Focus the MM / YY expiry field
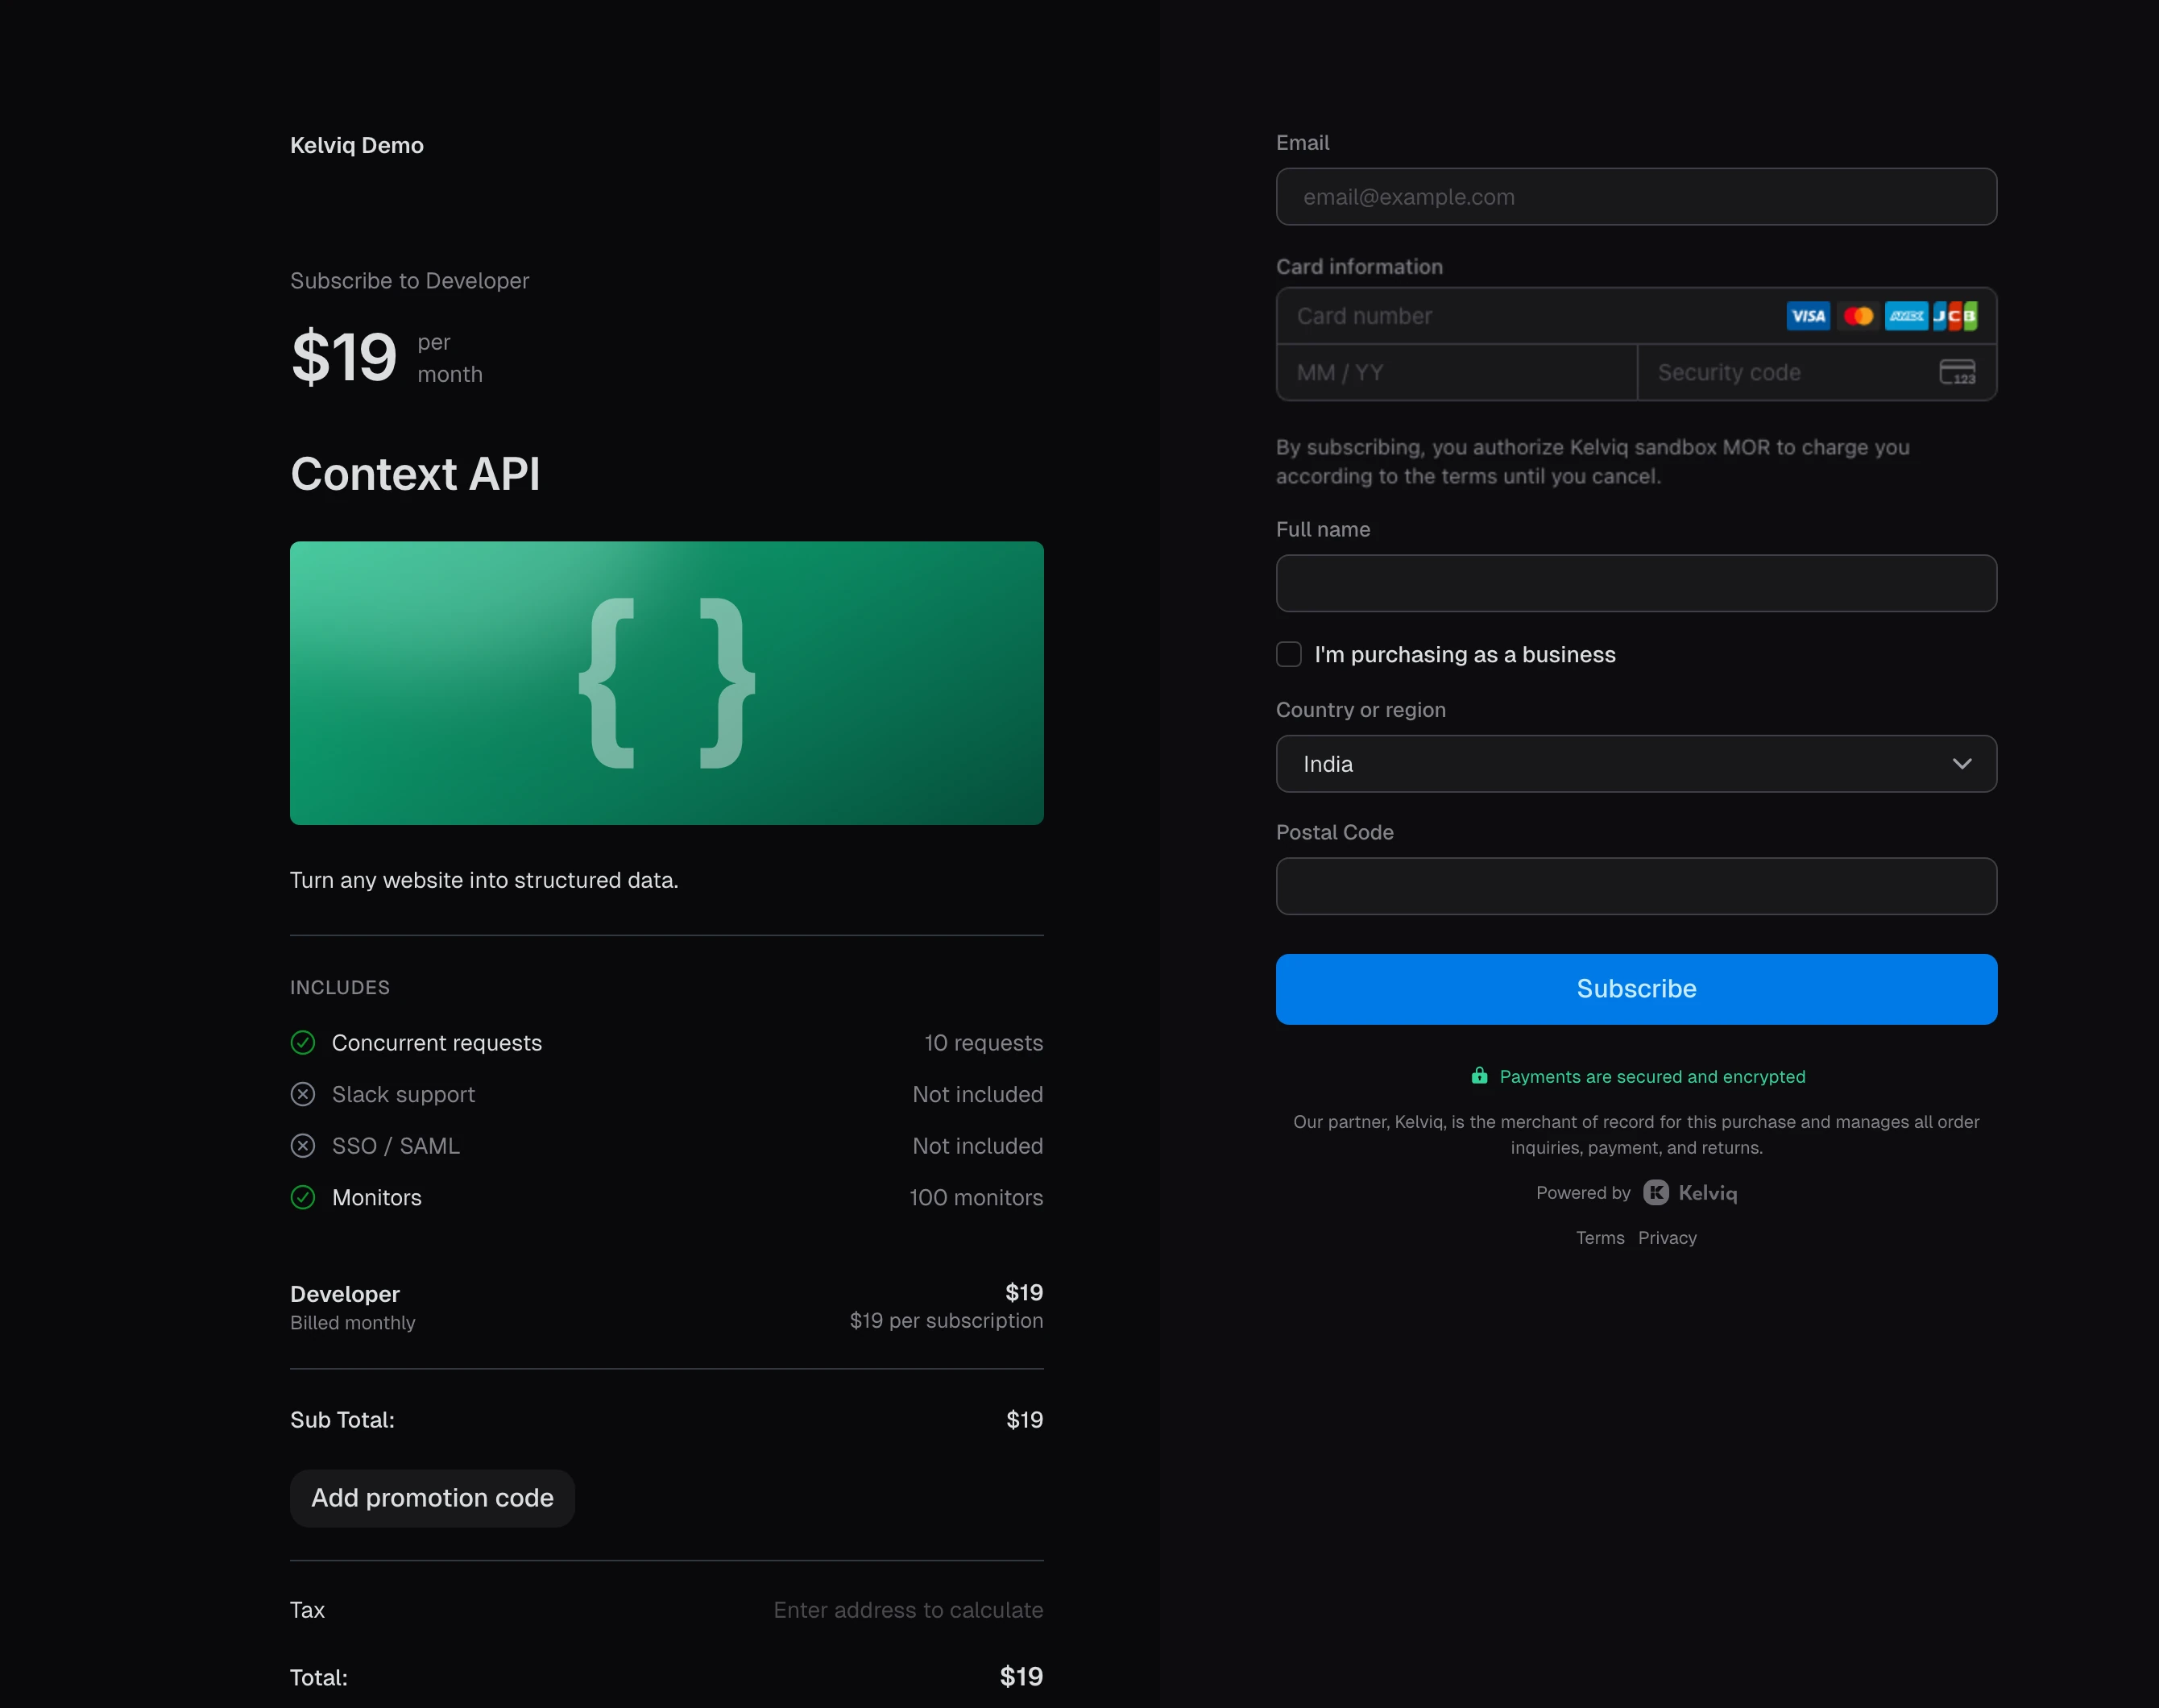Screen dimensions: 2159x1708 (x=1456, y=373)
